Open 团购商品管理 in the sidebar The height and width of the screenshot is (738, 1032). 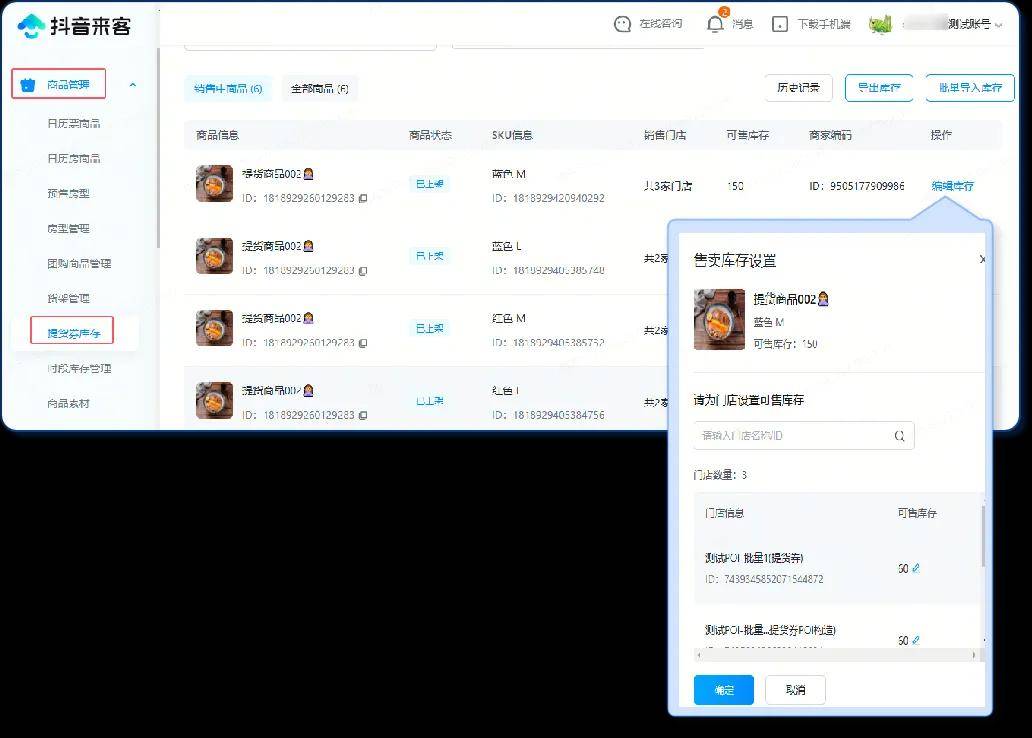tap(79, 264)
